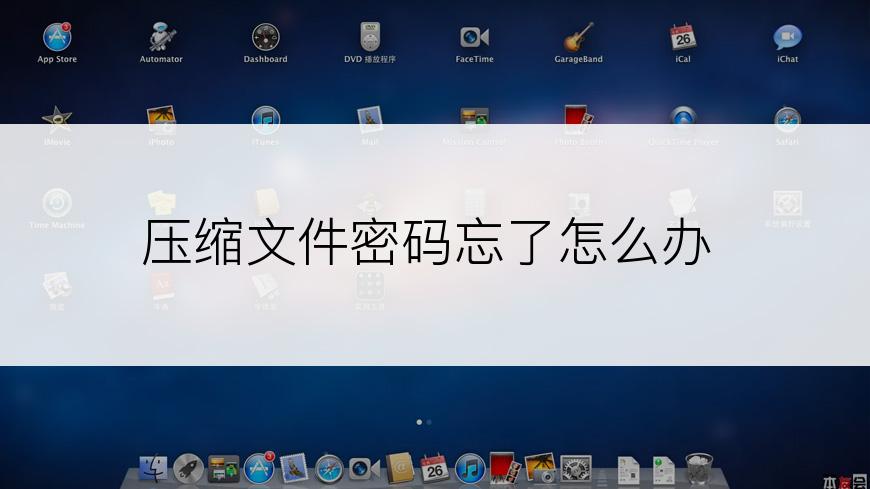The width and height of the screenshot is (870, 489).
Task: Launch iChat speech bubble icon
Action: (787, 37)
